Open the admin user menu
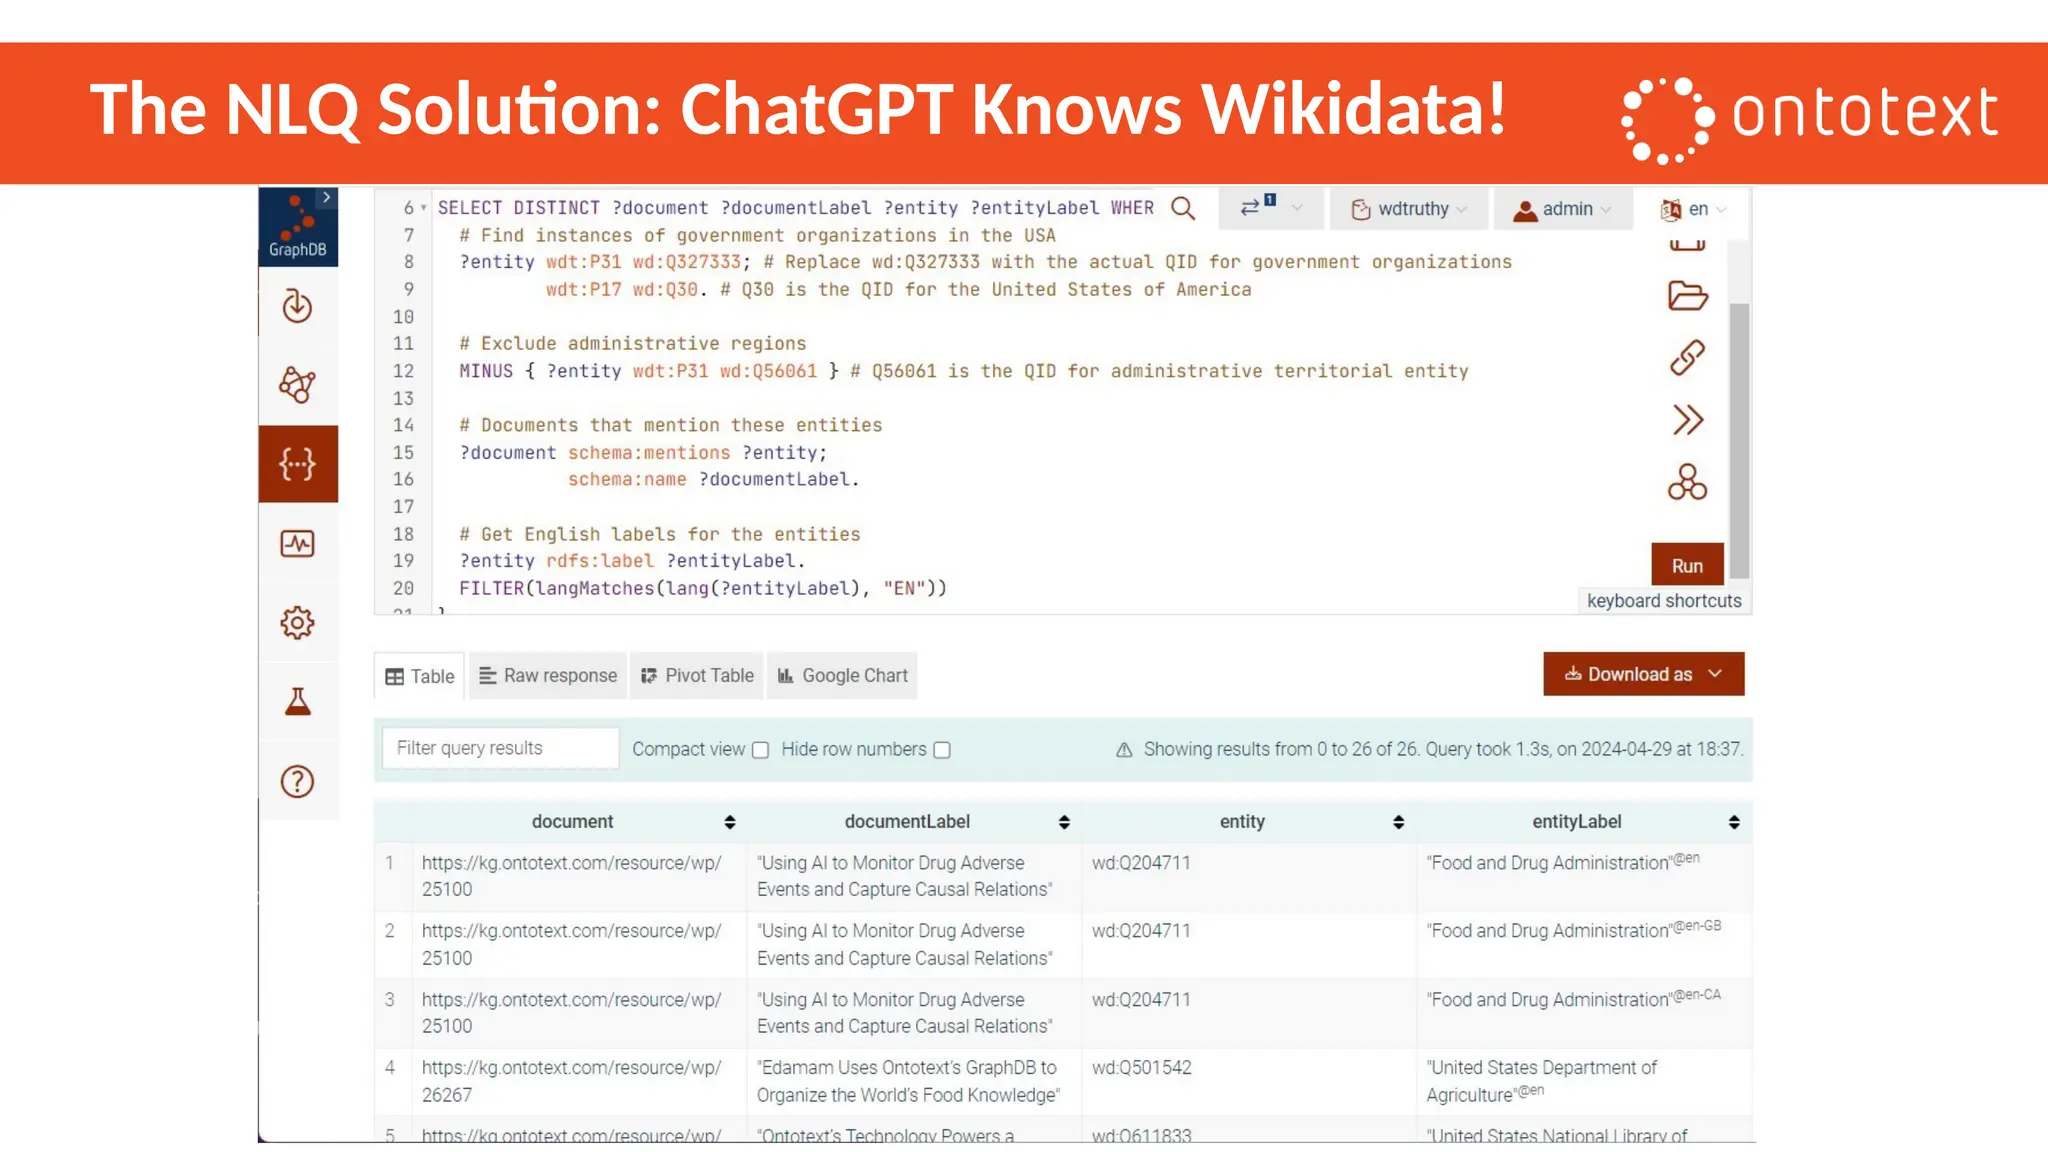The height and width of the screenshot is (1152, 2048). click(1562, 209)
